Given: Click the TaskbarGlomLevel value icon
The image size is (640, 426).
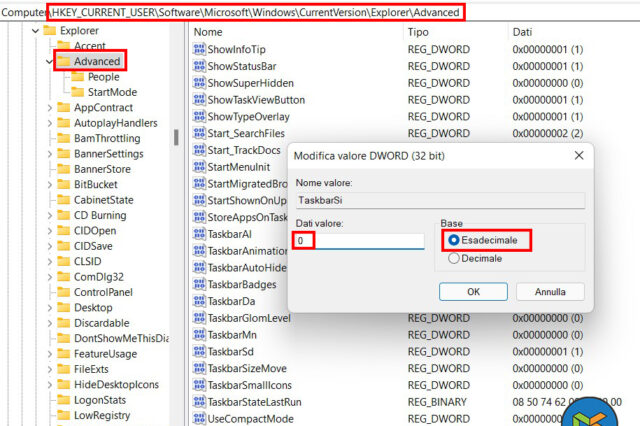Looking at the screenshot, I should pyautogui.click(x=199, y=318).
